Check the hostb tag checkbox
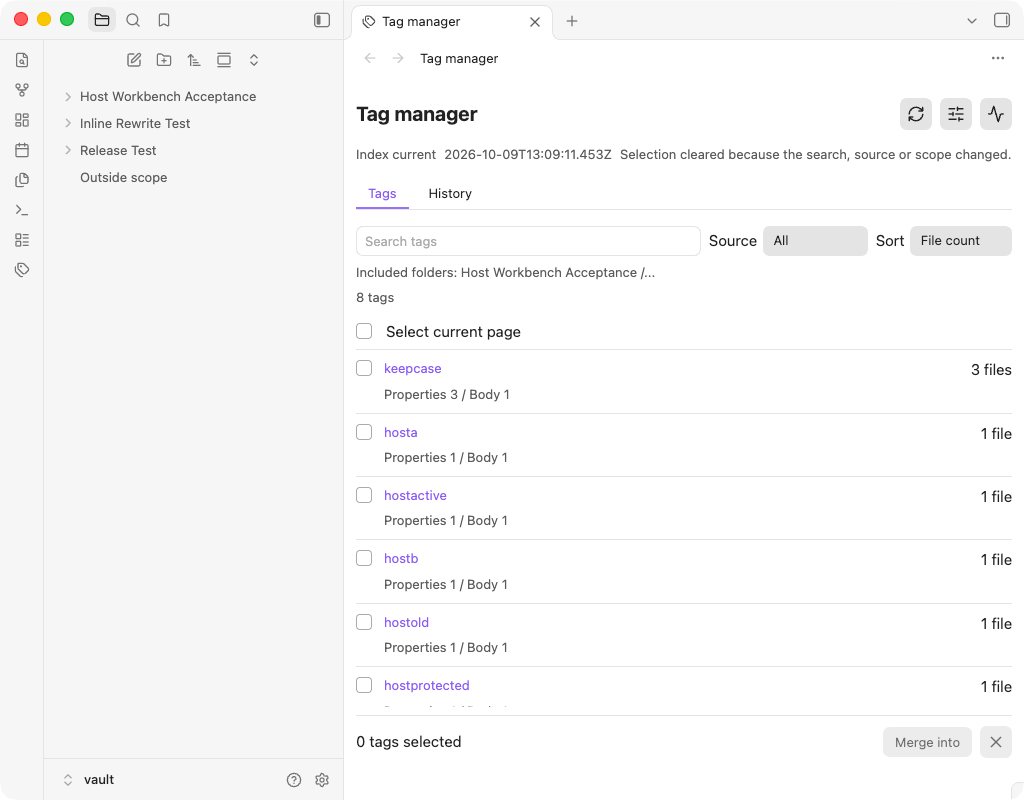 point(364,558)
